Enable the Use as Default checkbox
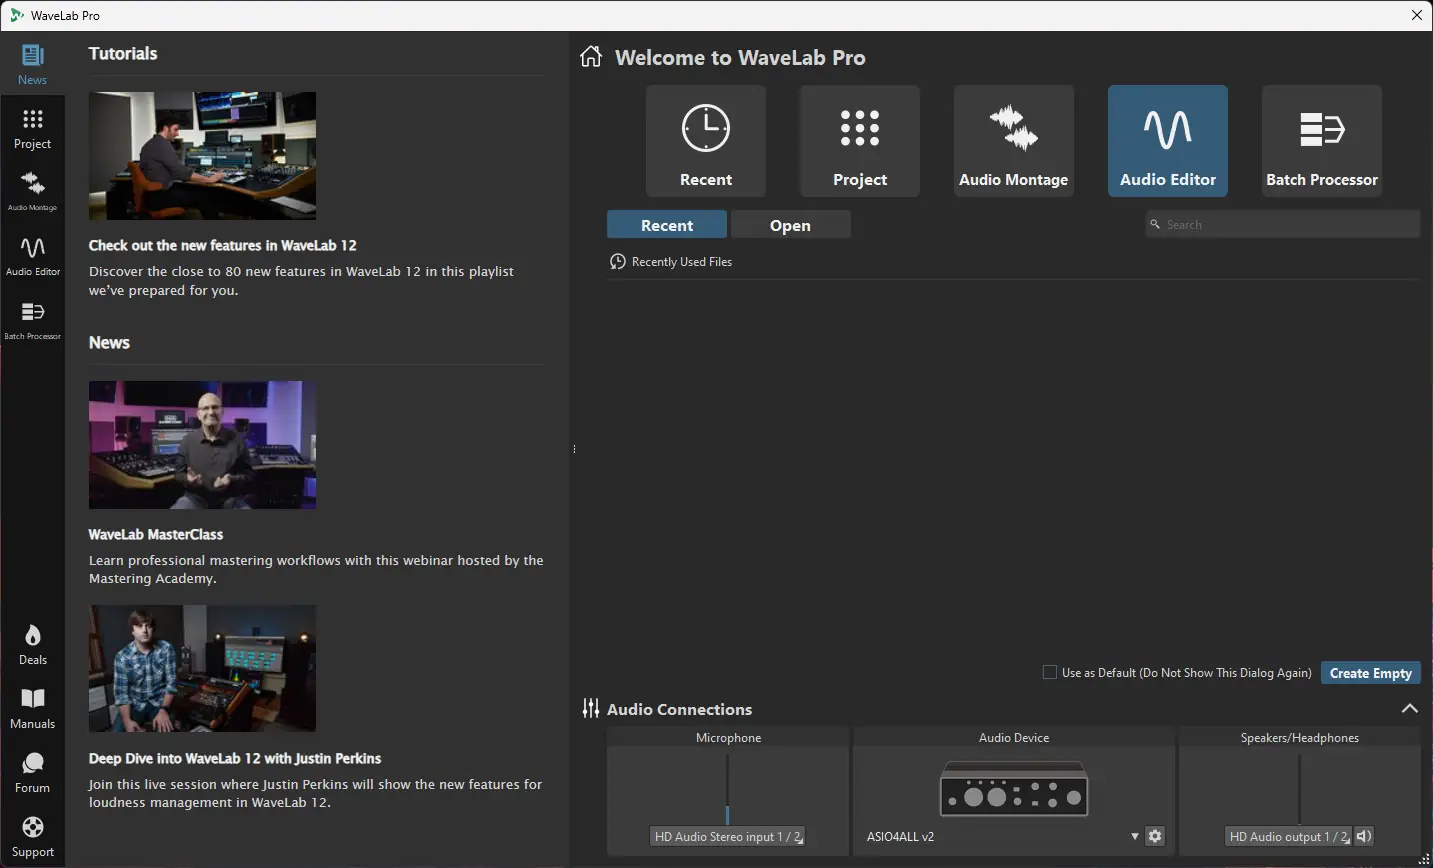 [x=1050, y=673]
